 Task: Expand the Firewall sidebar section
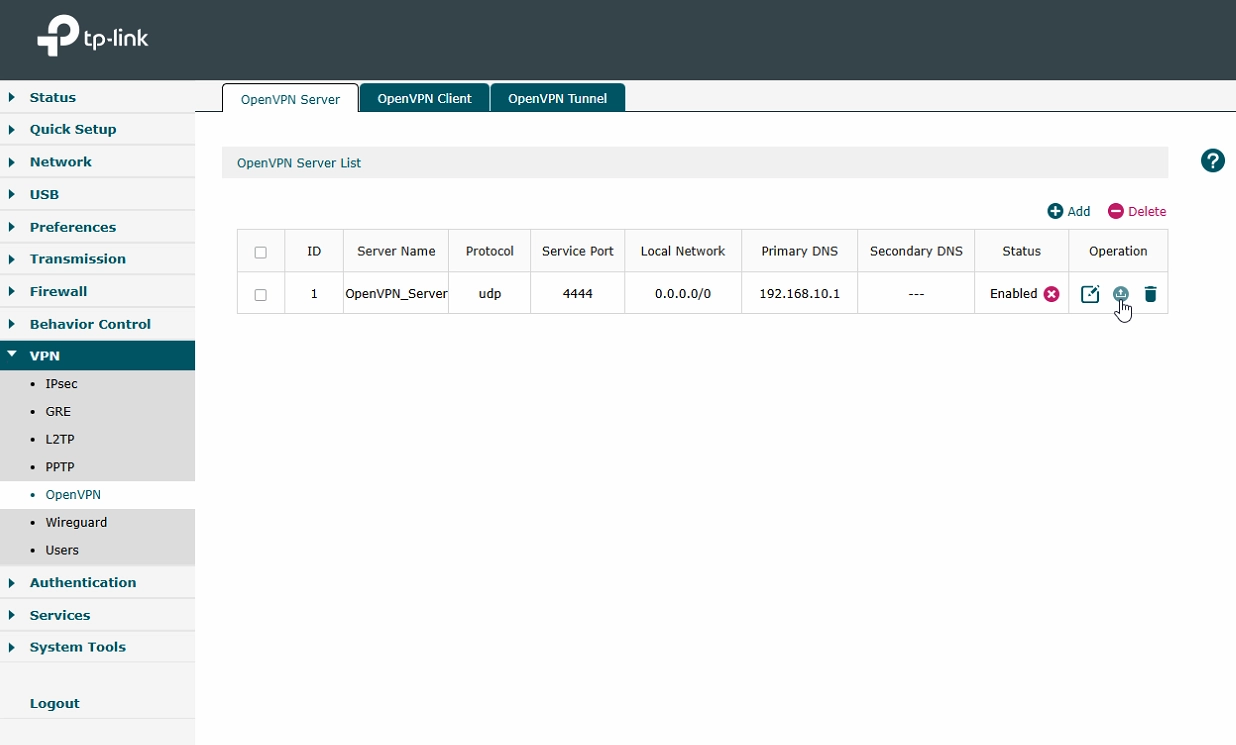(58, 291)
